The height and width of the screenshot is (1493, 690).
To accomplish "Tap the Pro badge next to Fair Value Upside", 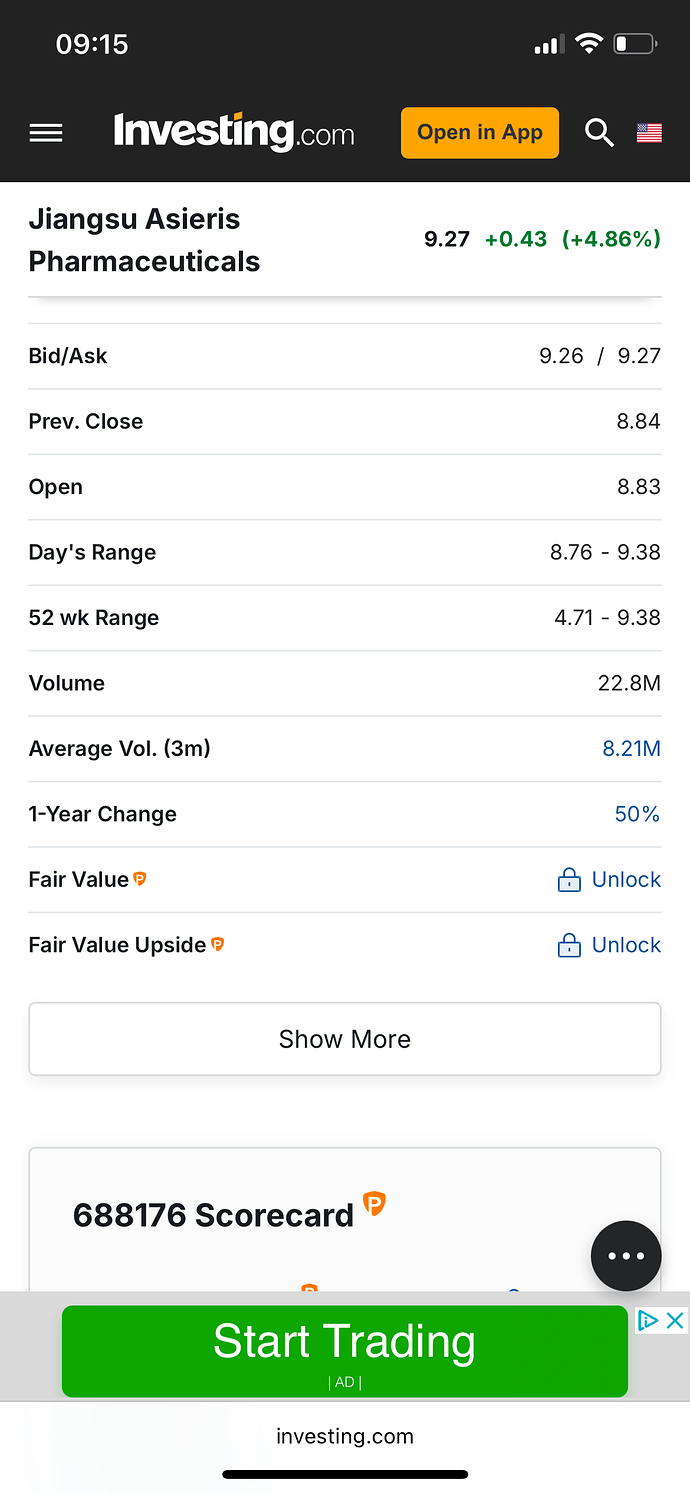I will tap(217, 944).
